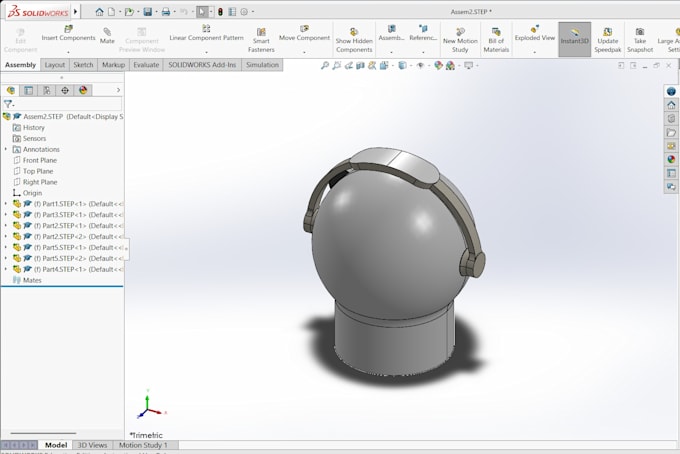Click Show Hidden Components
The image size is (680, 454).
coord(354,40)
